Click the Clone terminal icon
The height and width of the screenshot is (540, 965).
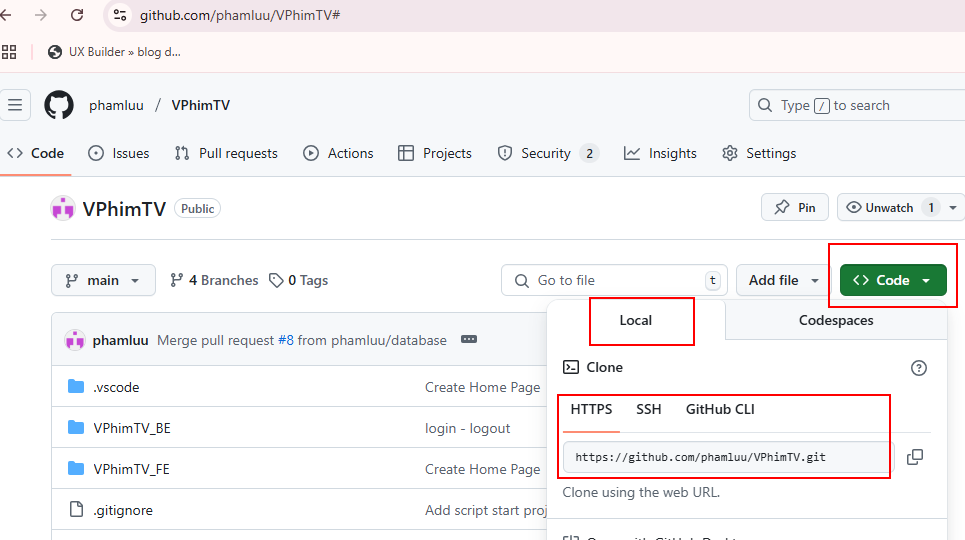coord(571,367)
